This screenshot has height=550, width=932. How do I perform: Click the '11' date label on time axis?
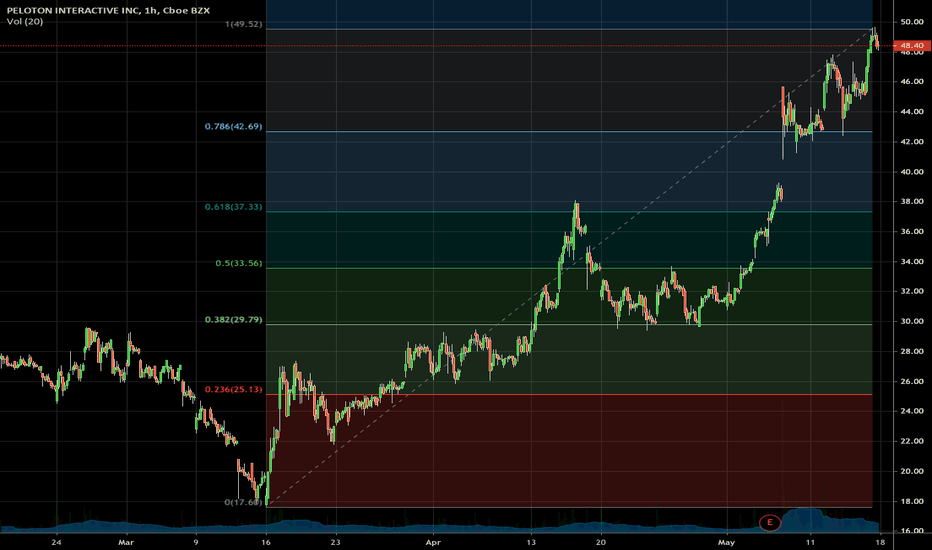coord(810,542)
